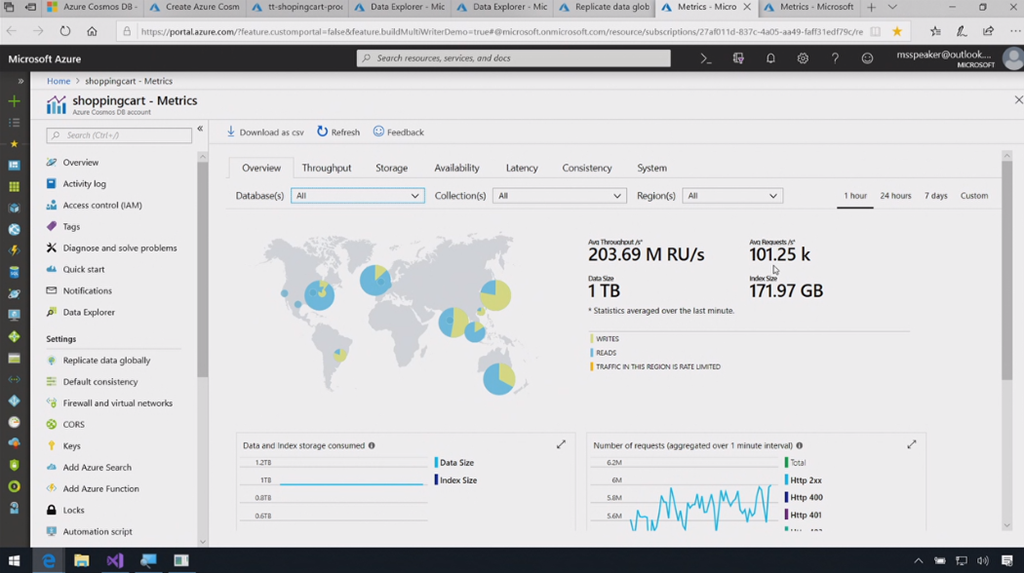Collapse the left resource menu chevron
Screen dimensions: 1024x573
[x=200, y=129]
